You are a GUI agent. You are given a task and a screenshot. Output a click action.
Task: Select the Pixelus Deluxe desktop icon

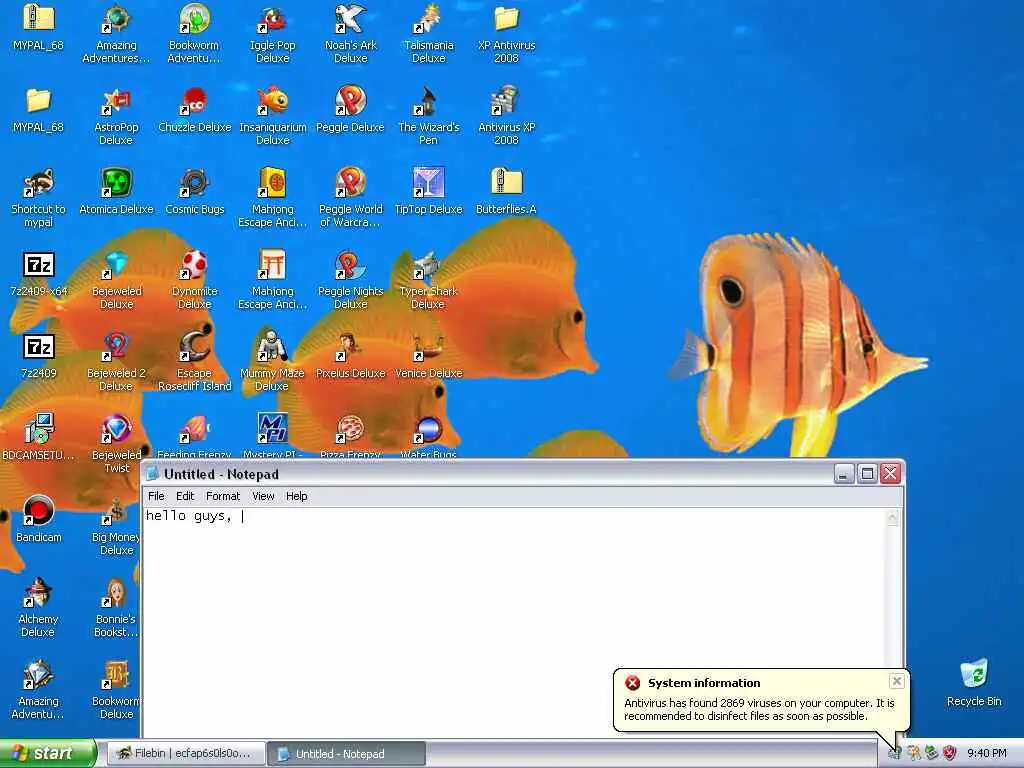[x=351, y=356]
